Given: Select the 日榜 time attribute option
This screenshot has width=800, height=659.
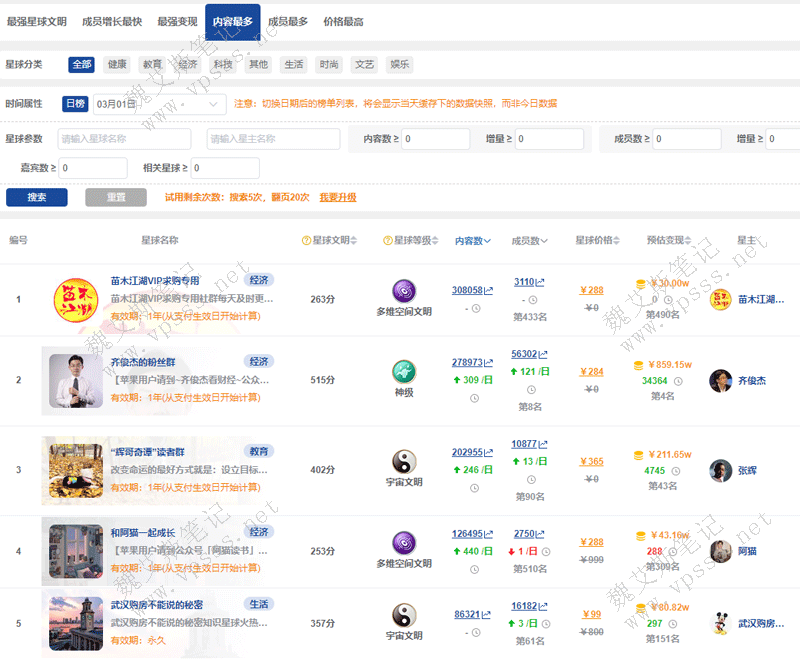Looking at the screenshot, I should (x=75, y=103).
